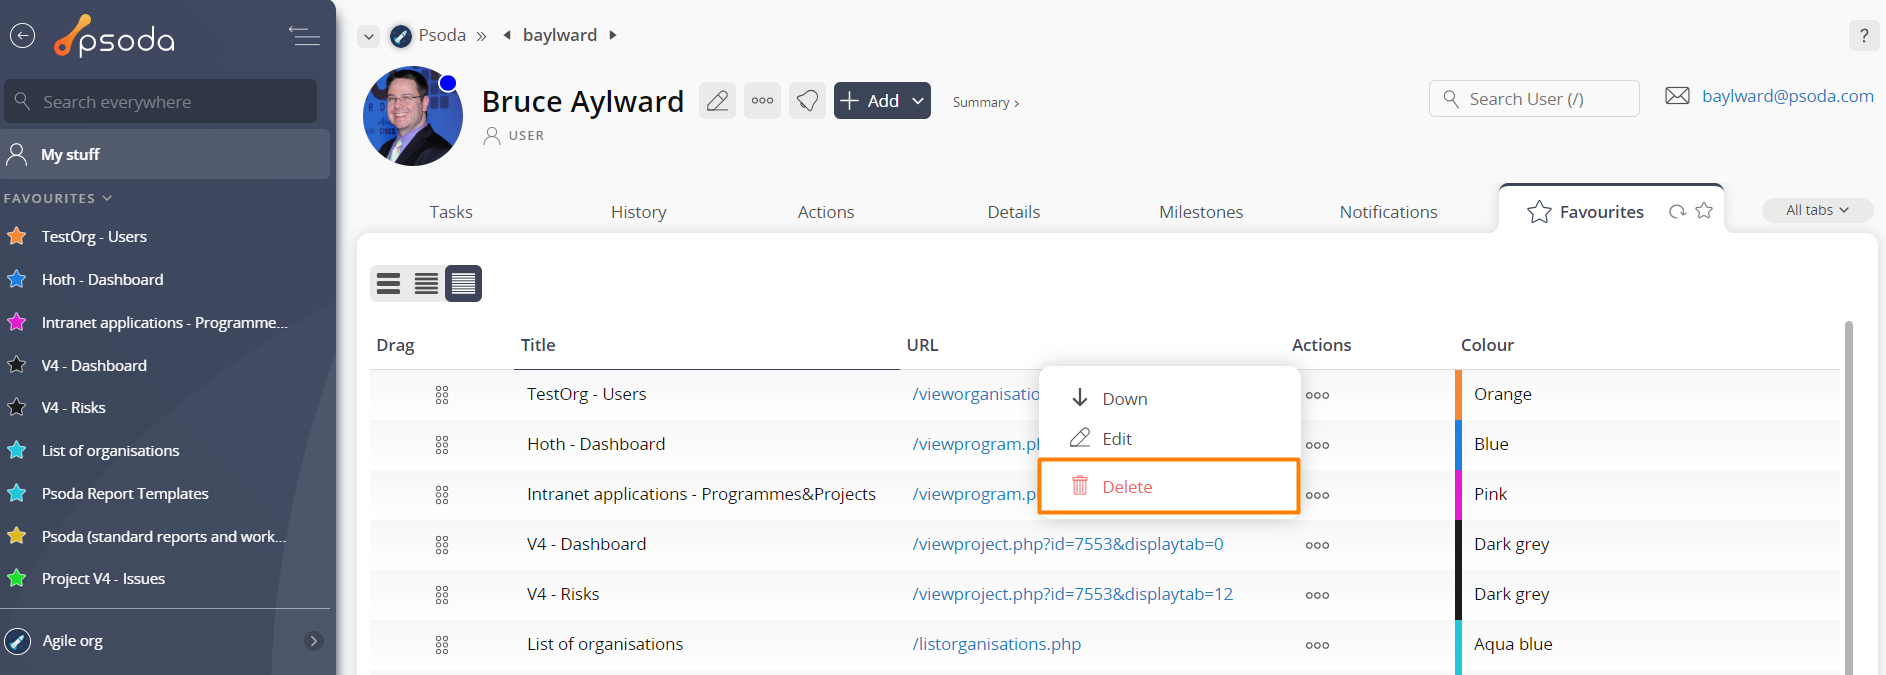Viewport: 1886px width, 675px height.
Task: Open actions menu for List of organisations row
Action: pyautogui.click(x=1317, y=645)
